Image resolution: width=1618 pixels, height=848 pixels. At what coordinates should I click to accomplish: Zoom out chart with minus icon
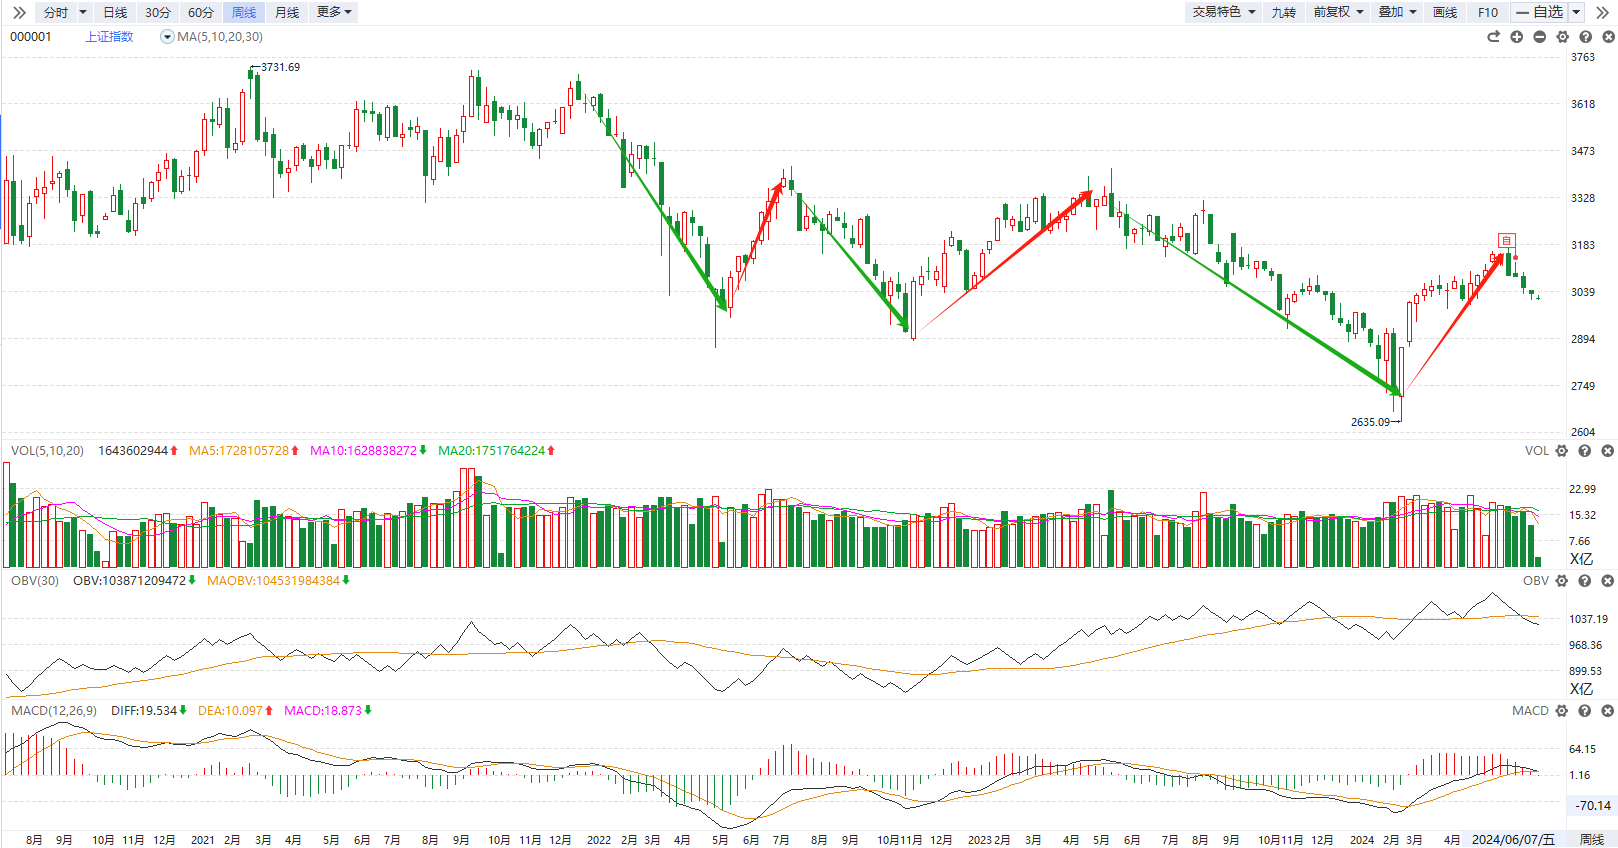[x=1539, y=37]
